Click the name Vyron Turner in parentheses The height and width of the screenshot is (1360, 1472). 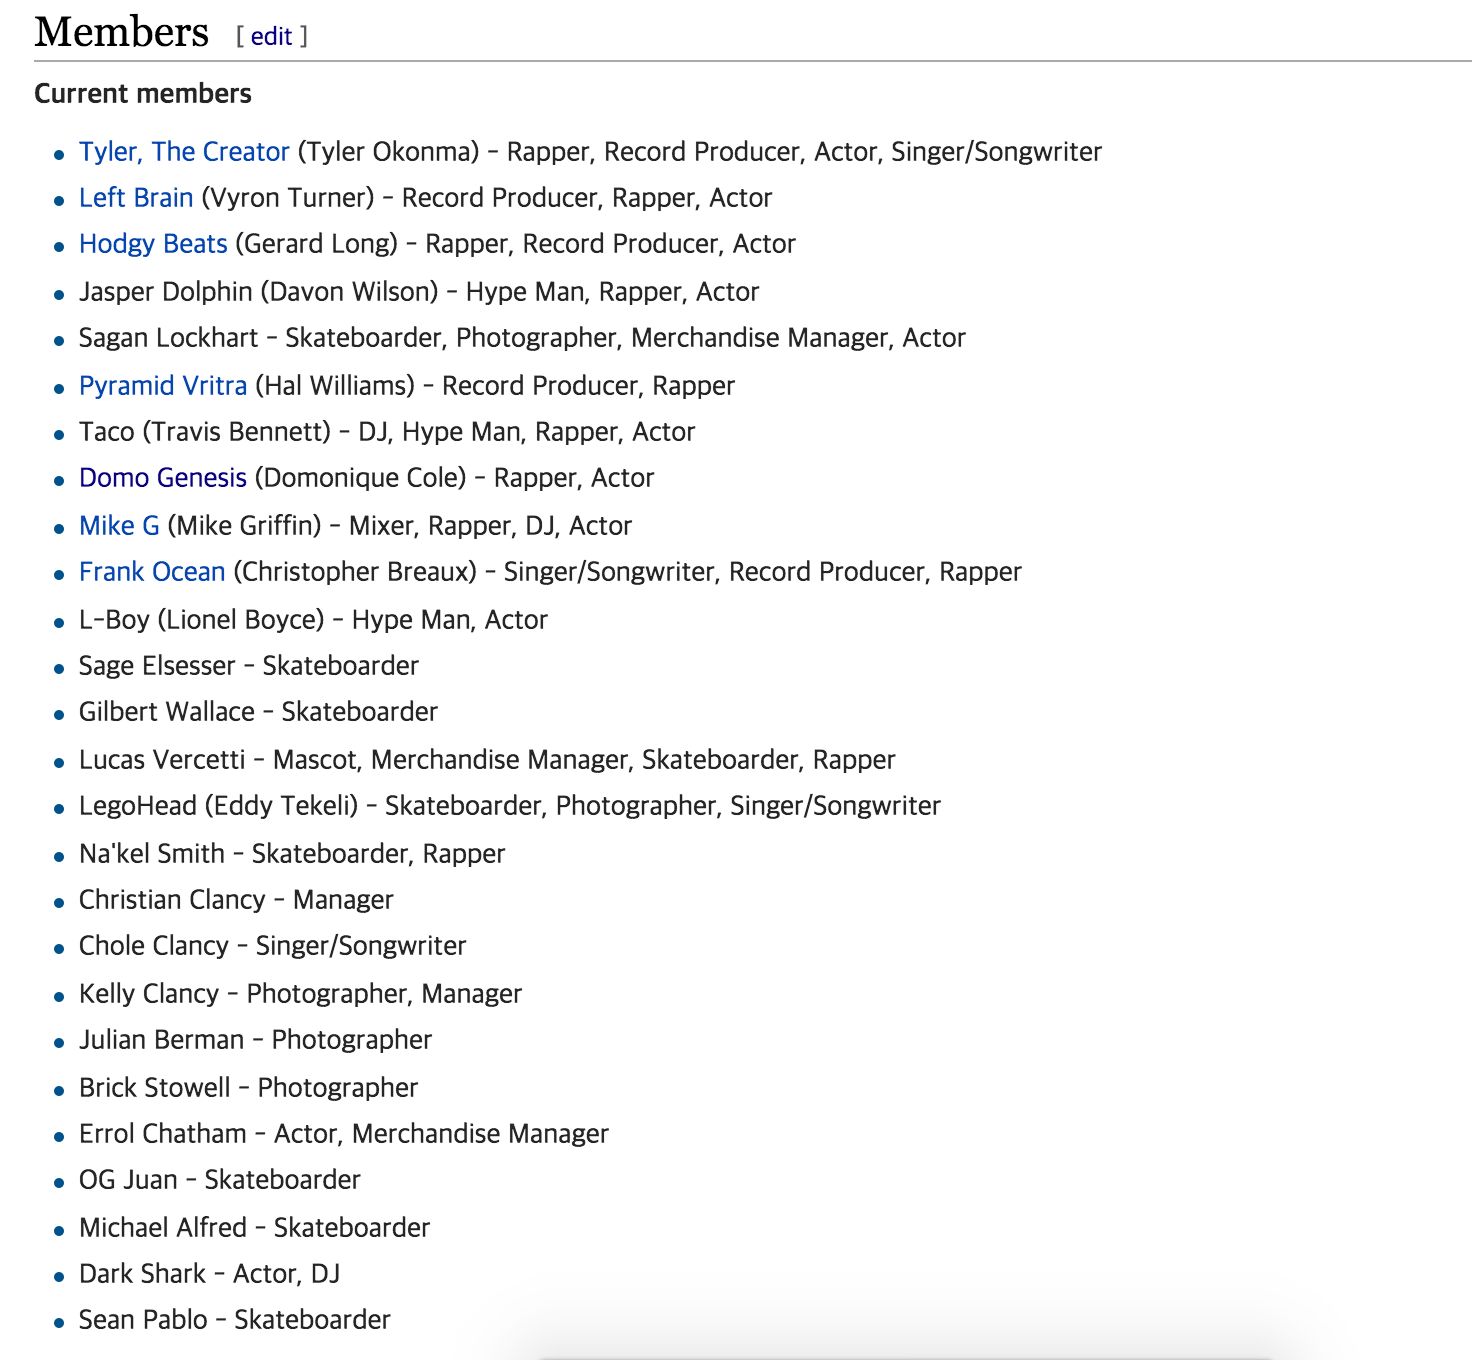tap(288, 198)
